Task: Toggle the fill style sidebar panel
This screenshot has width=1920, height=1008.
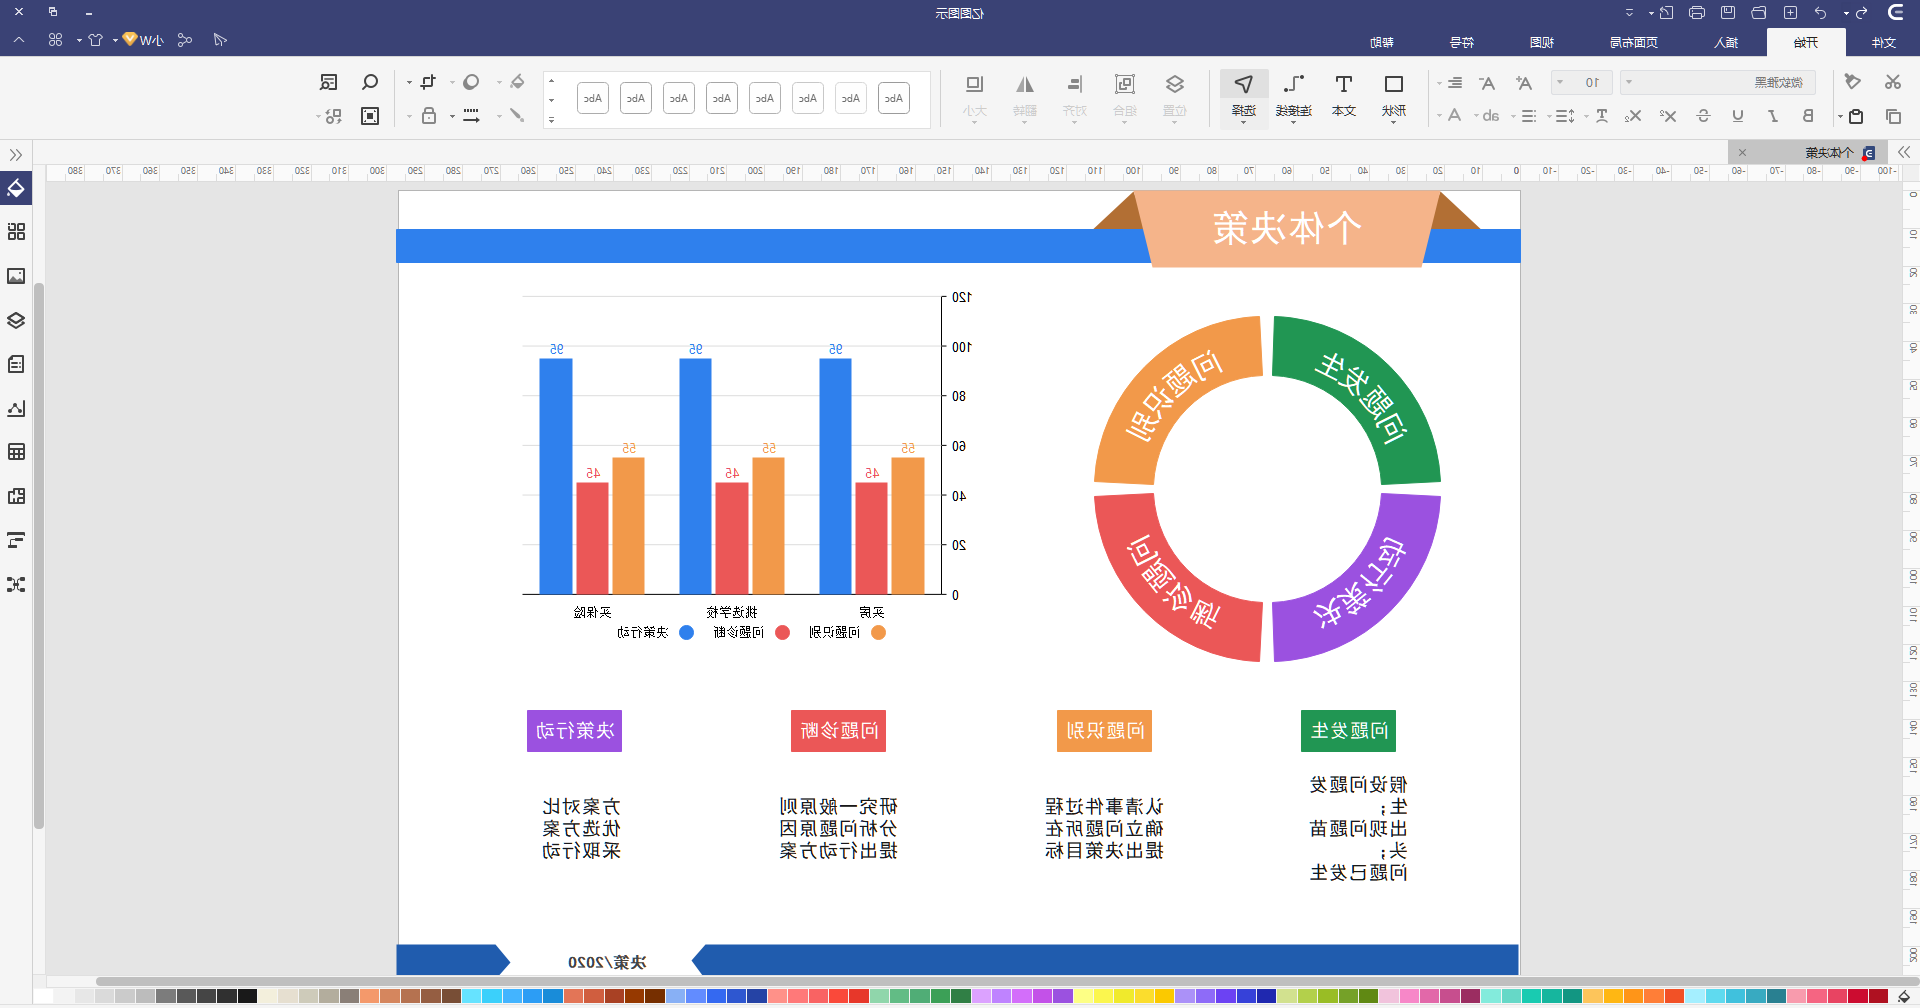Action: [x=16, y=188]
